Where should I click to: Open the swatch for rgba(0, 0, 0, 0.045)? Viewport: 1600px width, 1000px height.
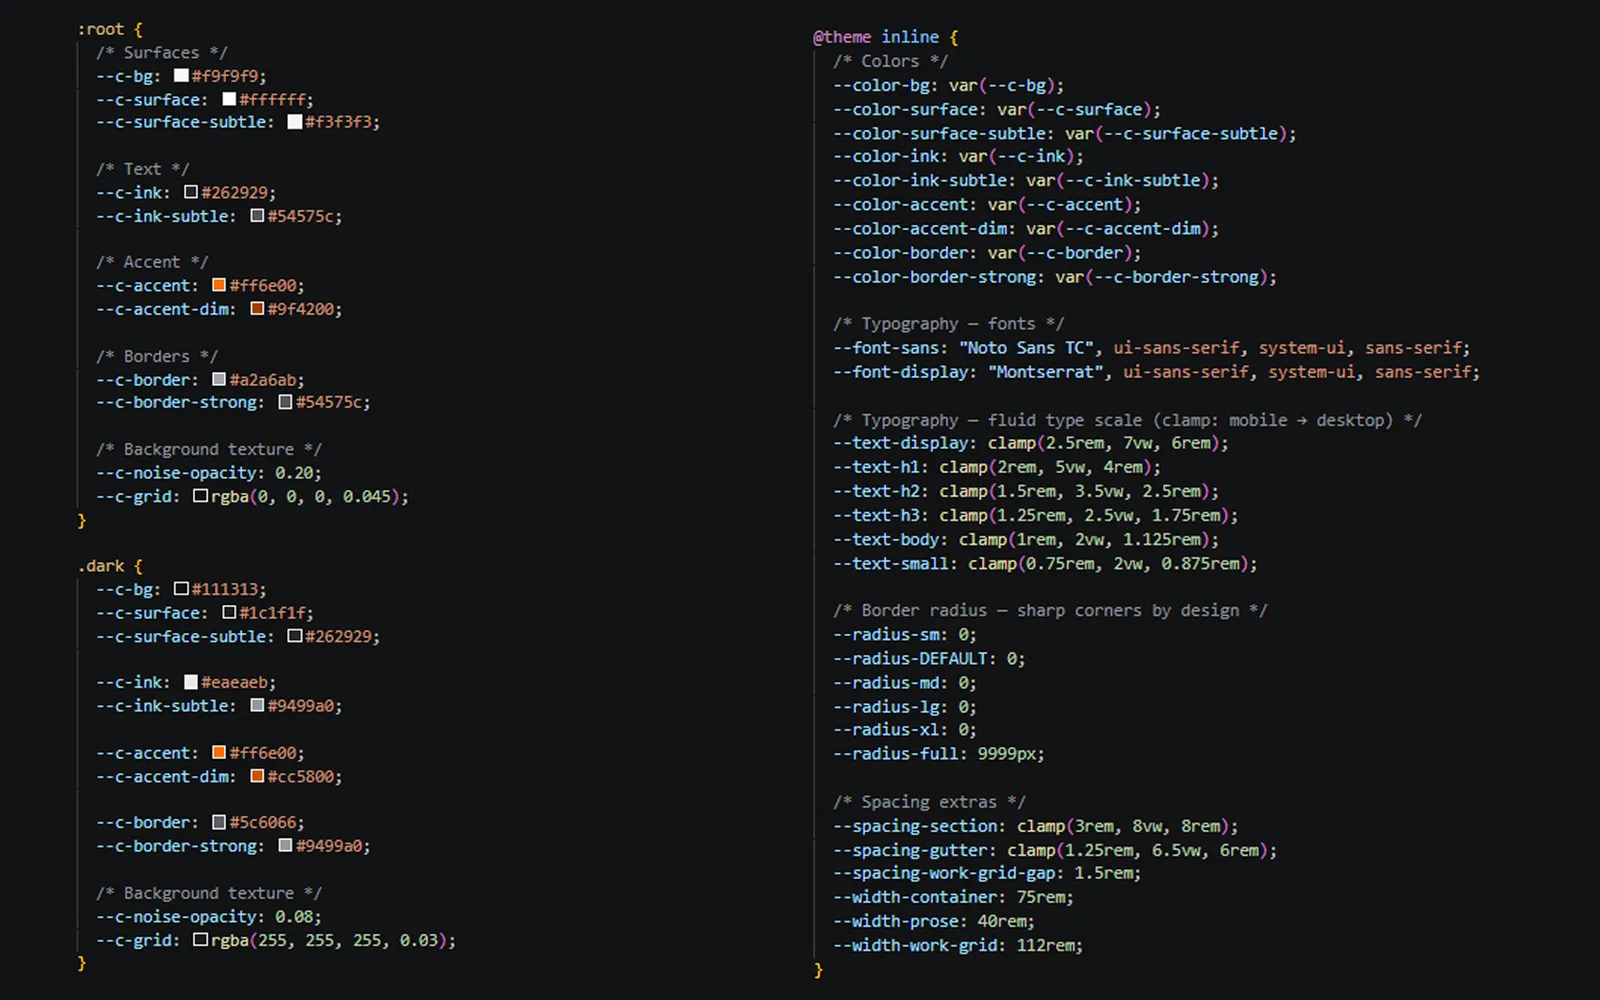click(200, 496)
